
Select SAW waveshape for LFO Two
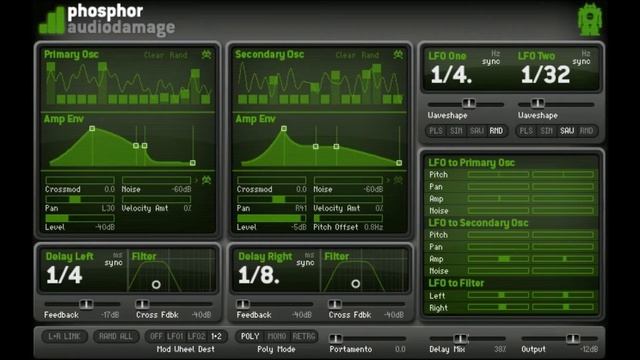[567, 131]
